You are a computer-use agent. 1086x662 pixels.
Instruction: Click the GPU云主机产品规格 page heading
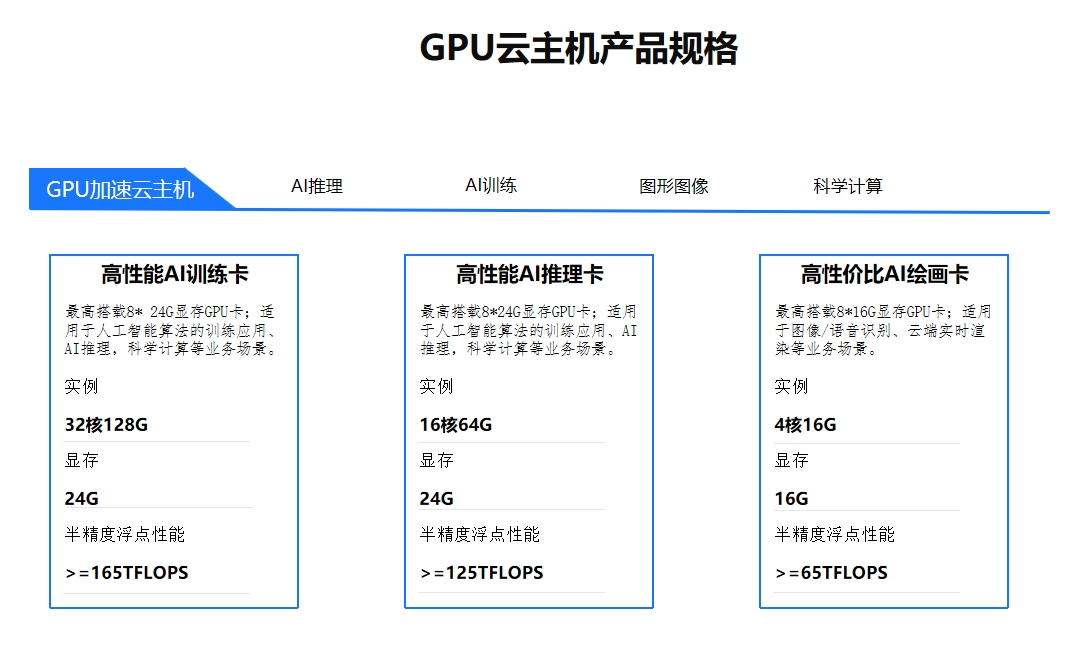(x=579, y=48)
